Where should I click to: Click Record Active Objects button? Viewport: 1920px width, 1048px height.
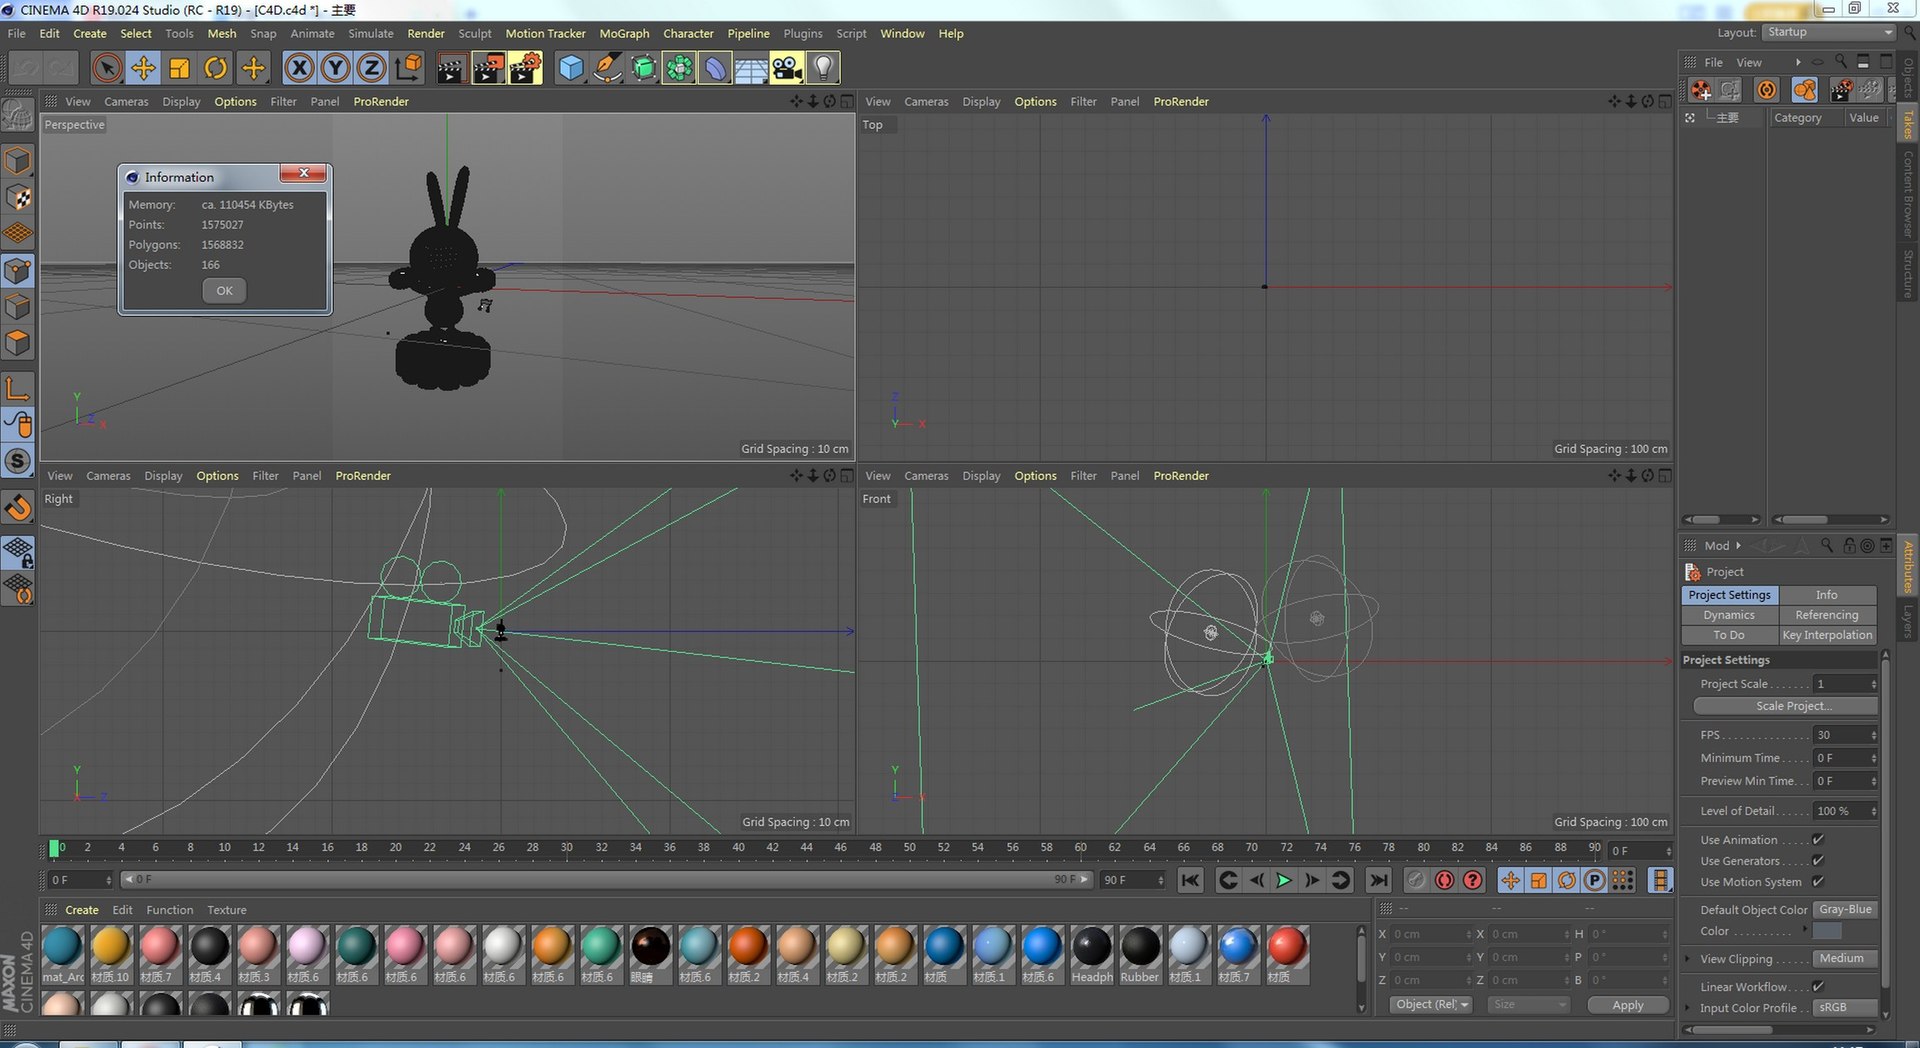(1416, 880)
